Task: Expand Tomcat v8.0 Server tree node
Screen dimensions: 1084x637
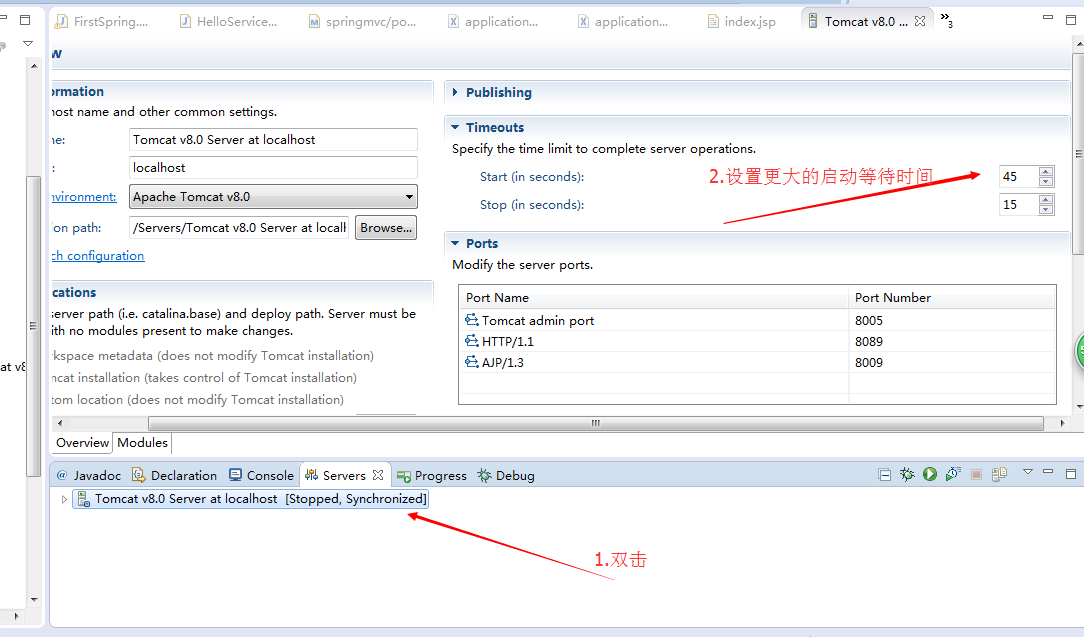Action: (64, 499)
